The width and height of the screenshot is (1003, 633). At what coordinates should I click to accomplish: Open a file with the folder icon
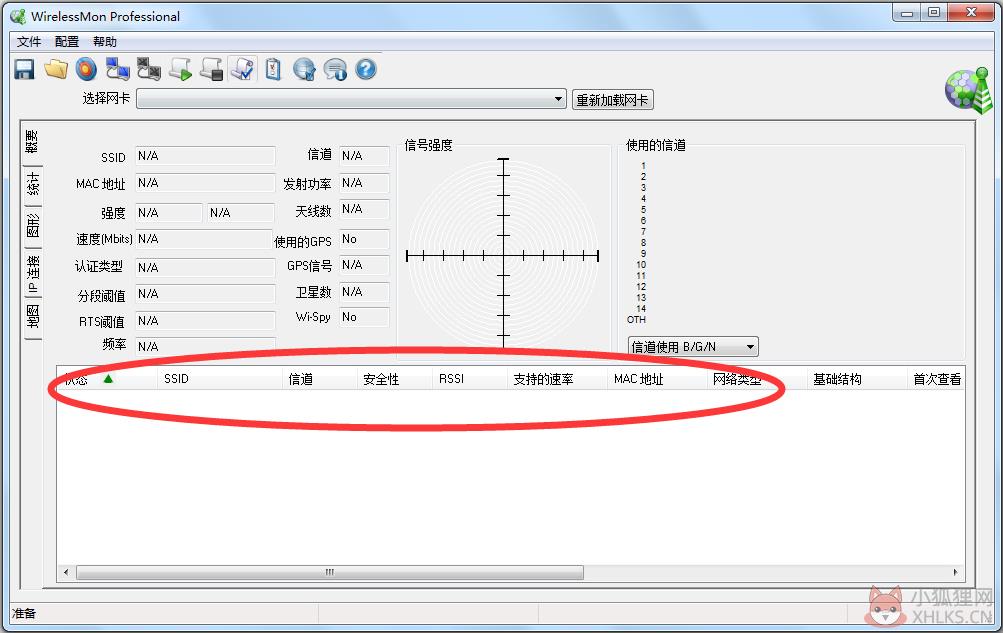click(56, 69)
